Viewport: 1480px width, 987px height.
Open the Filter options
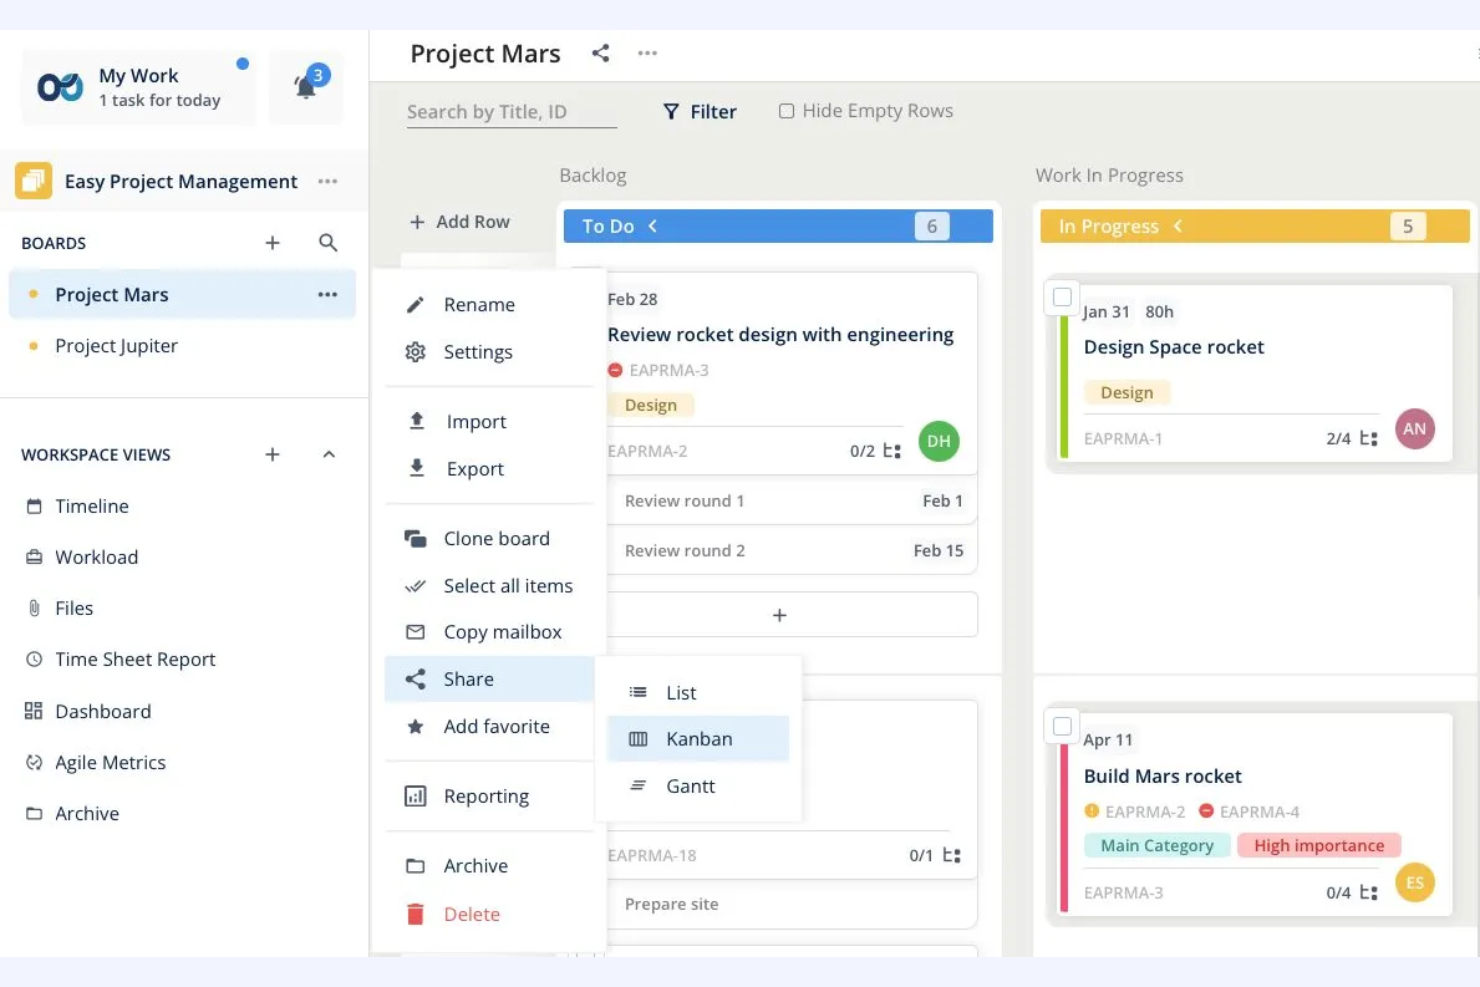click(x=699, y=111)
